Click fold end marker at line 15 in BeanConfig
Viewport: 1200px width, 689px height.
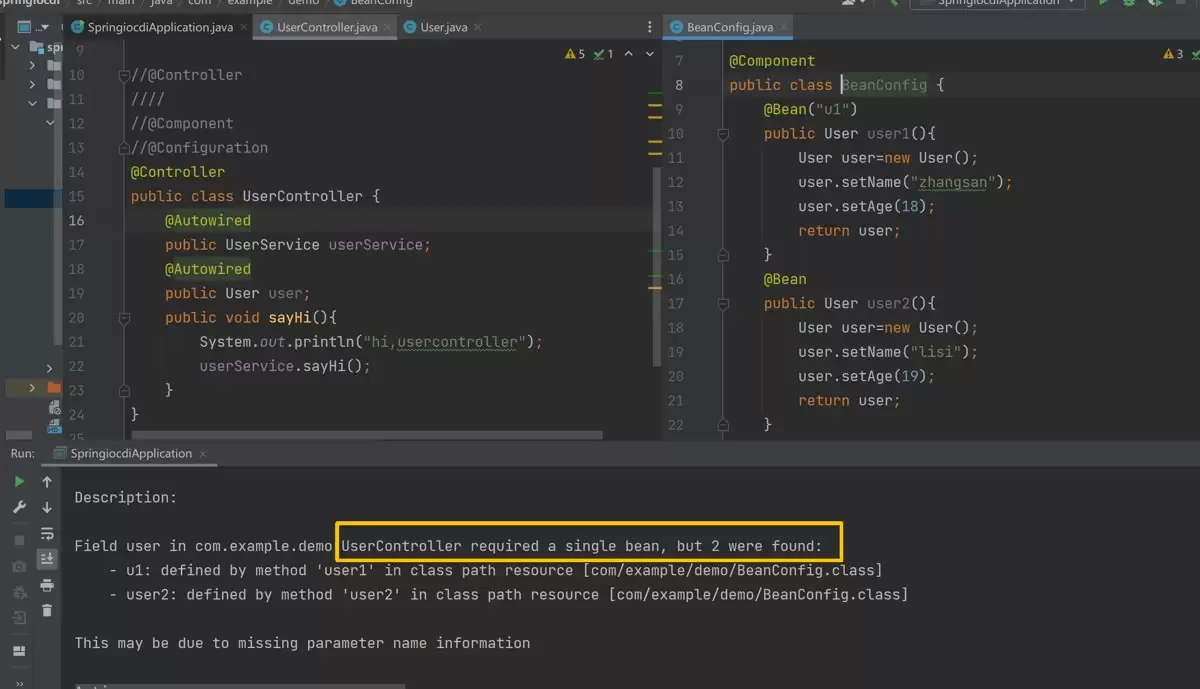coord(724,255)
